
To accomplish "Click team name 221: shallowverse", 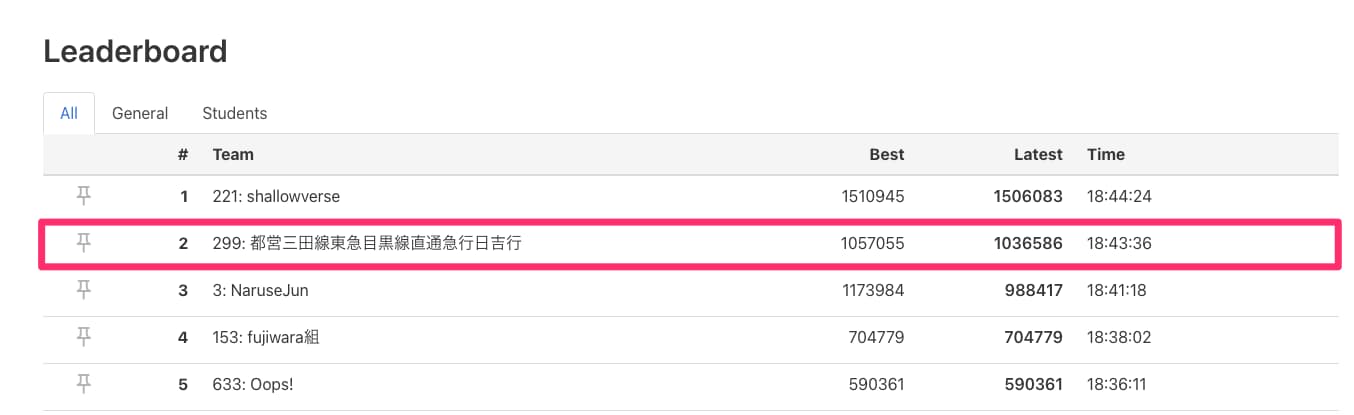I will (276, 197).
